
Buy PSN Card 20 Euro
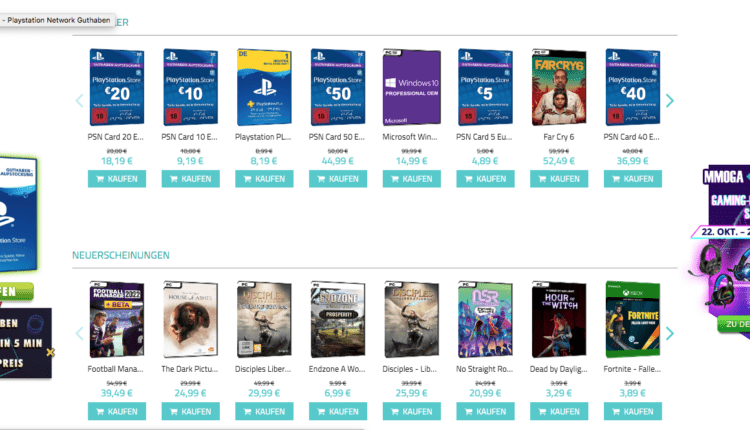117,179
